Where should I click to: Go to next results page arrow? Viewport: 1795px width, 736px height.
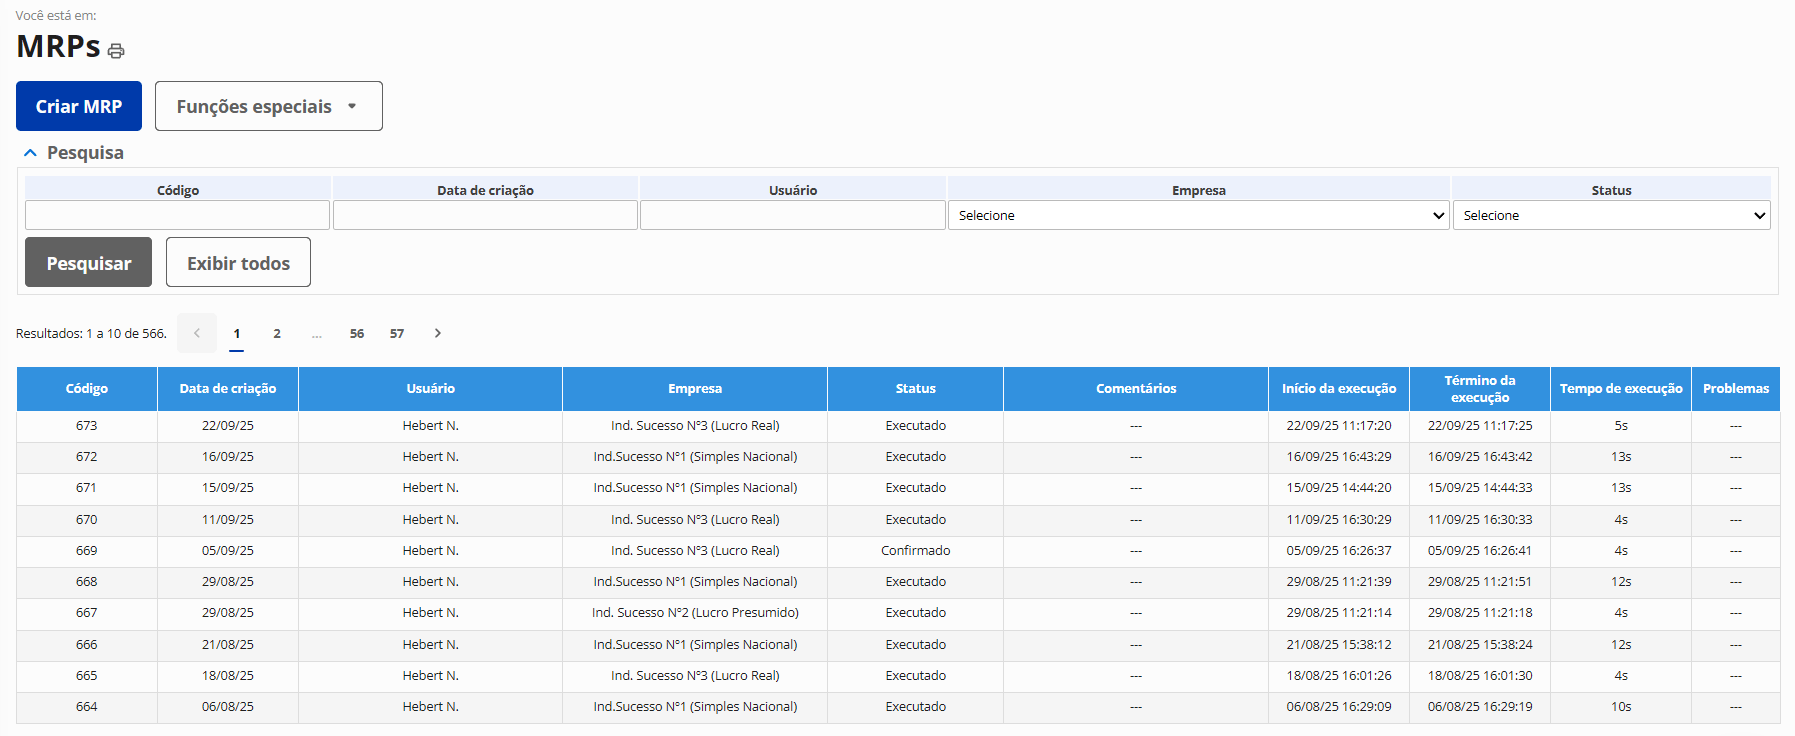(x=437, y=333)
